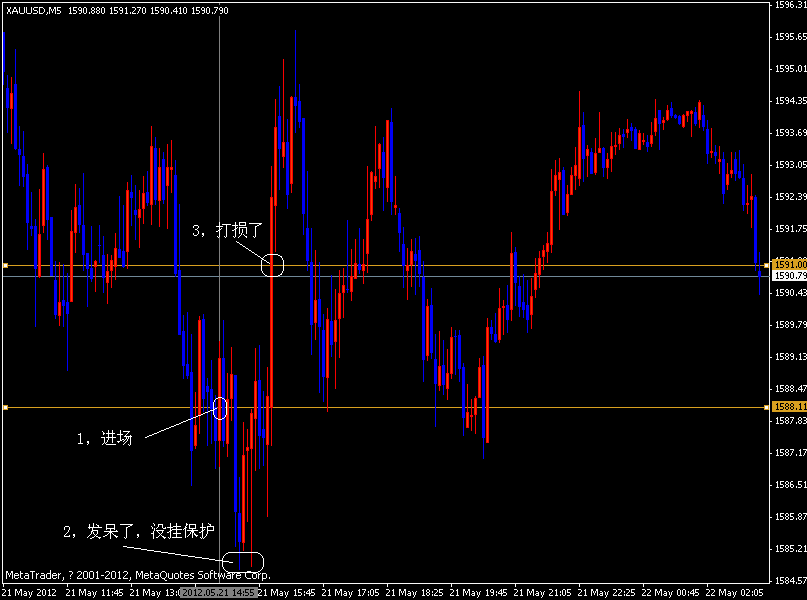Click the 1585.87 price scale value
The height and width of the screenshot is (600, 807).
point(791,517)
